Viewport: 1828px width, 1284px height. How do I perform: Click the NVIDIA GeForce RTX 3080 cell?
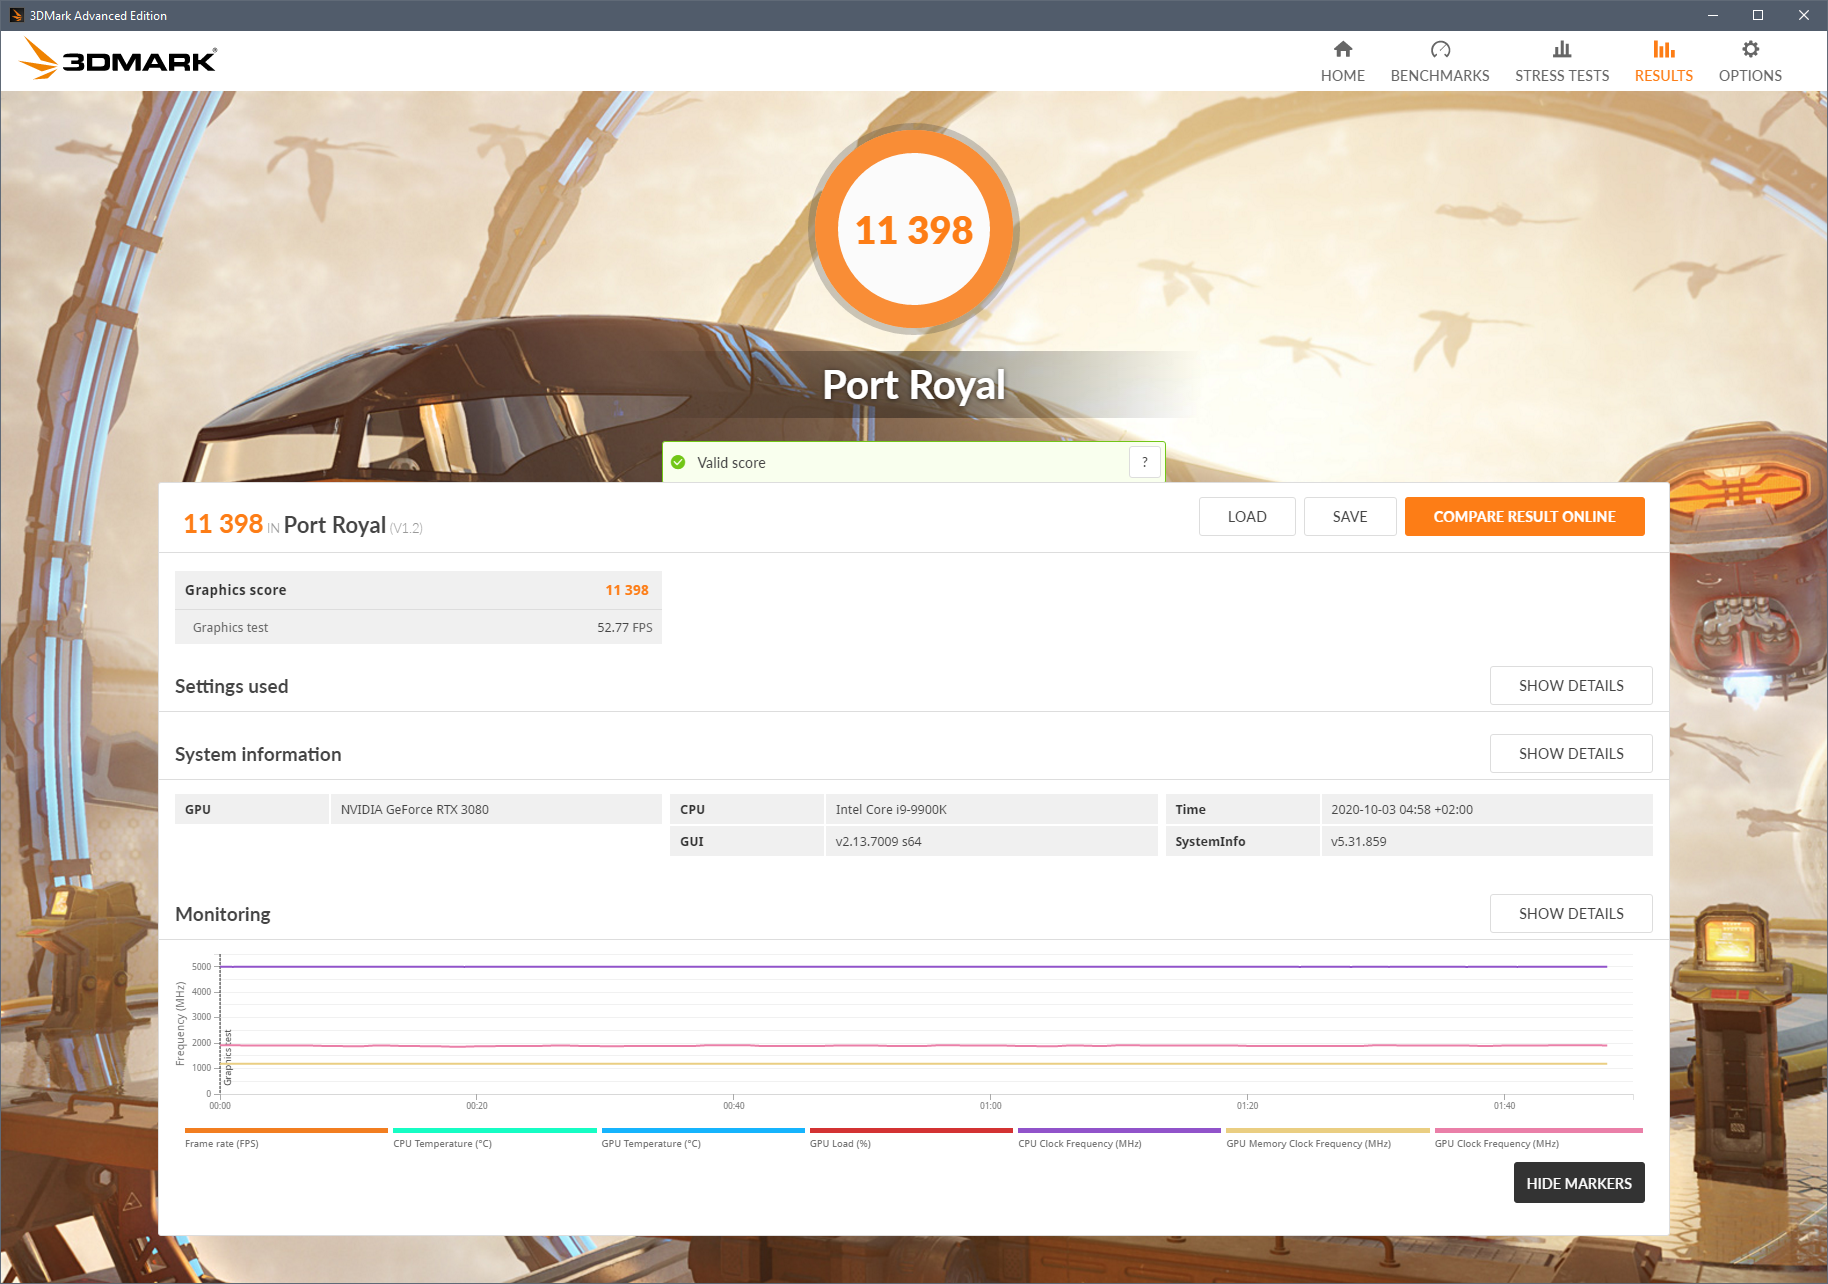(x=495, y=809)
